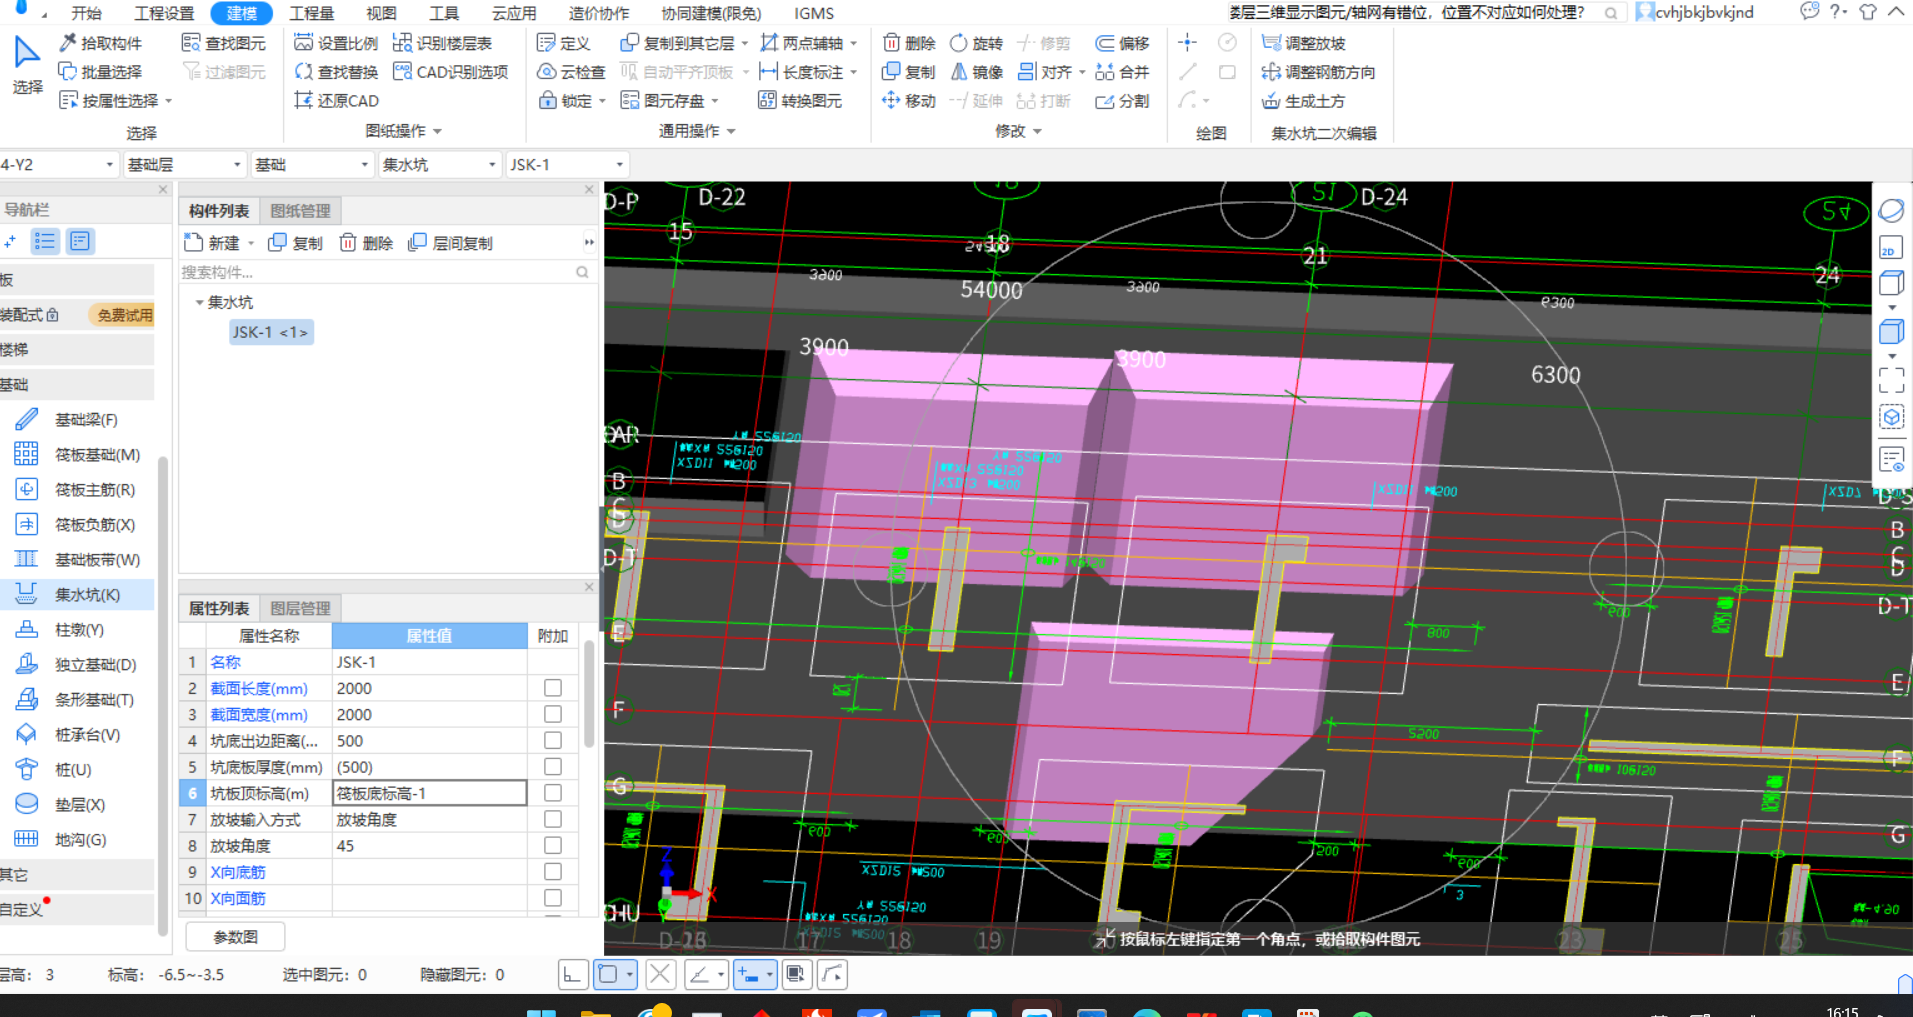
Task: Open the 工程量 ribbon tab
Action: [311, 13]
